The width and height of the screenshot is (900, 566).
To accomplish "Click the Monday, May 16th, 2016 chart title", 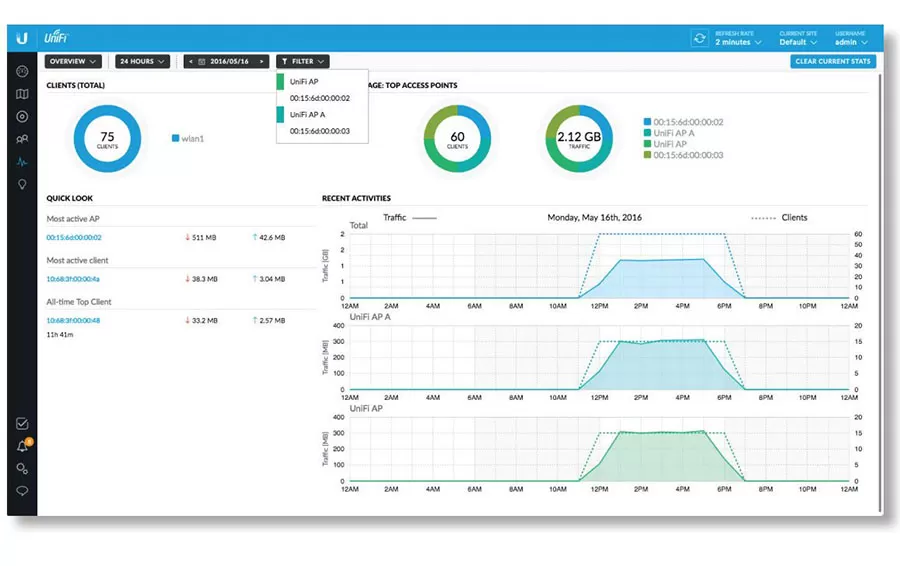I will point(594,218).
